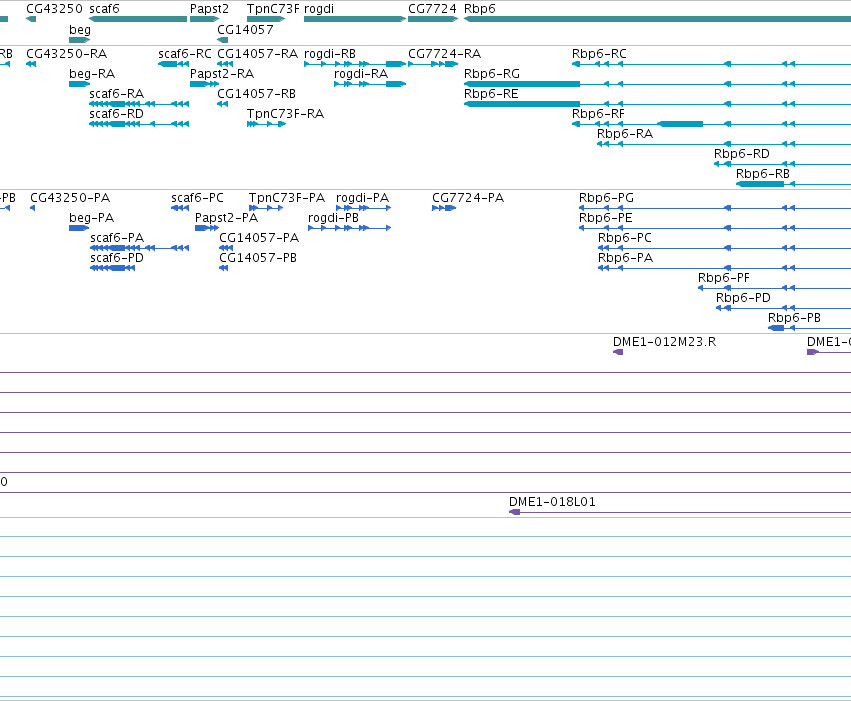Image resolution: width=851 pixels, height=701 pixels.
Task: Select the scaf6-PA label
Action: click(117, 238)
